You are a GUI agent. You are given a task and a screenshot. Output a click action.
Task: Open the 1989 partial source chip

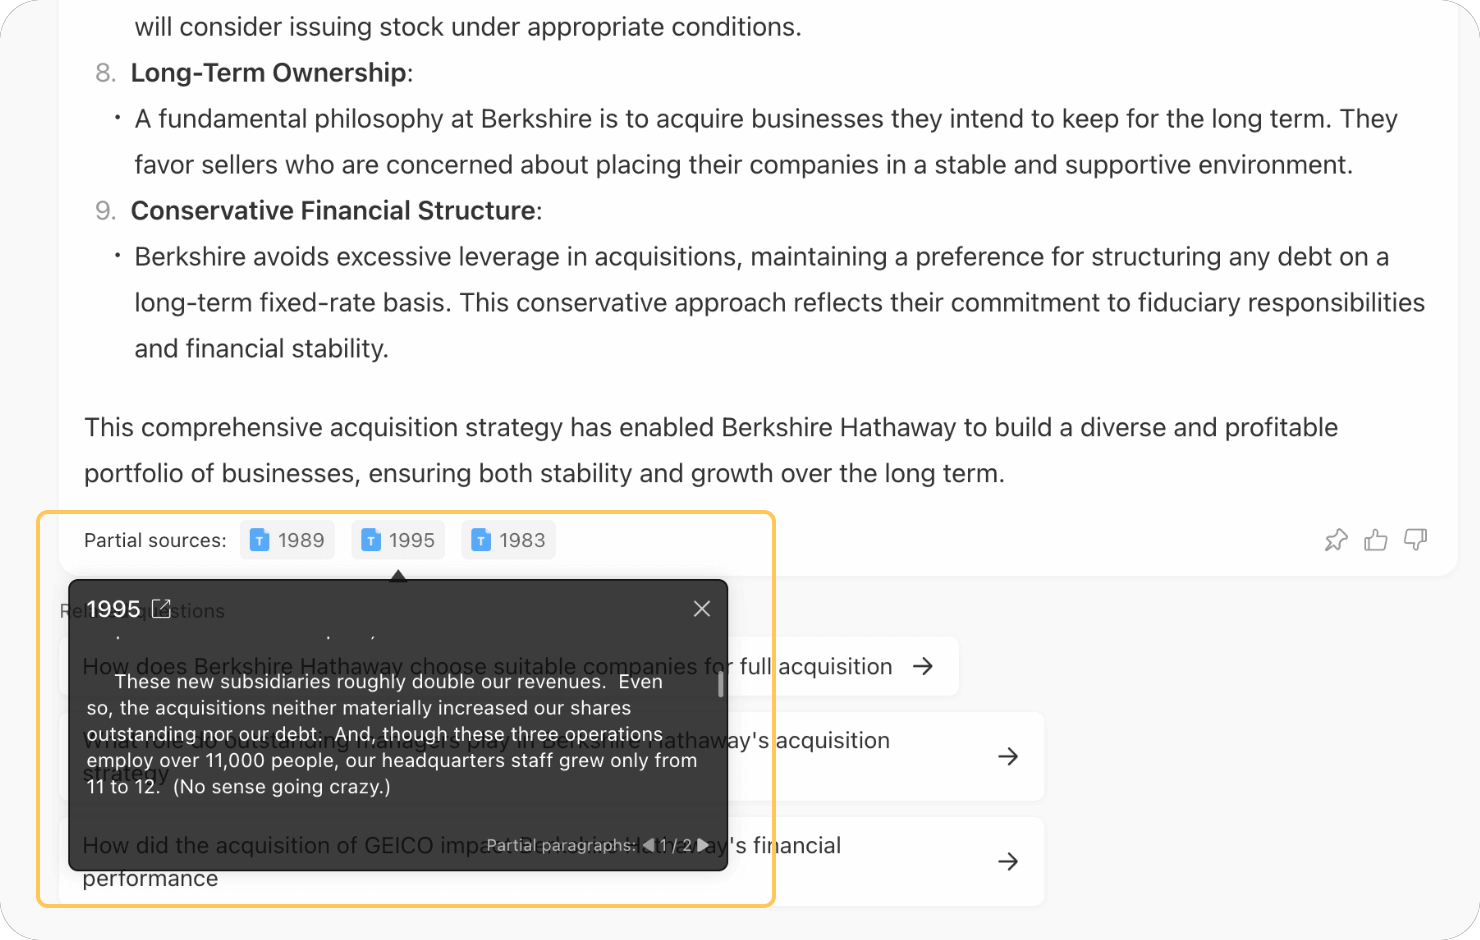287,540
